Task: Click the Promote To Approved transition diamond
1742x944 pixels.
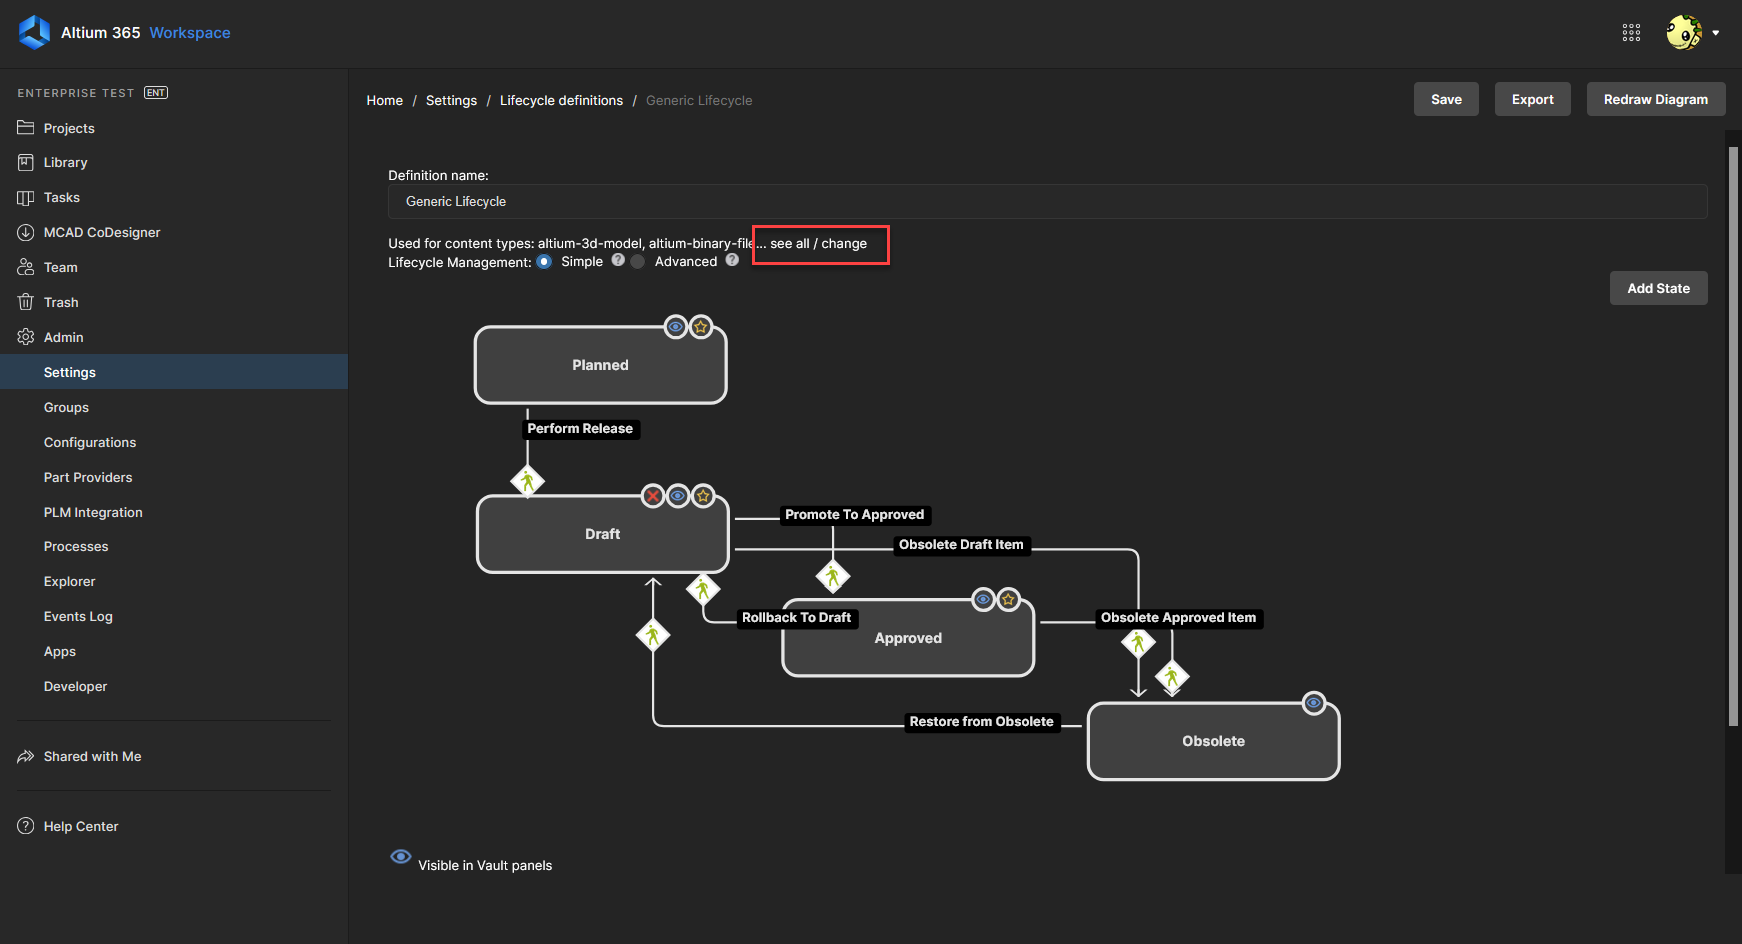Action: 833,576
